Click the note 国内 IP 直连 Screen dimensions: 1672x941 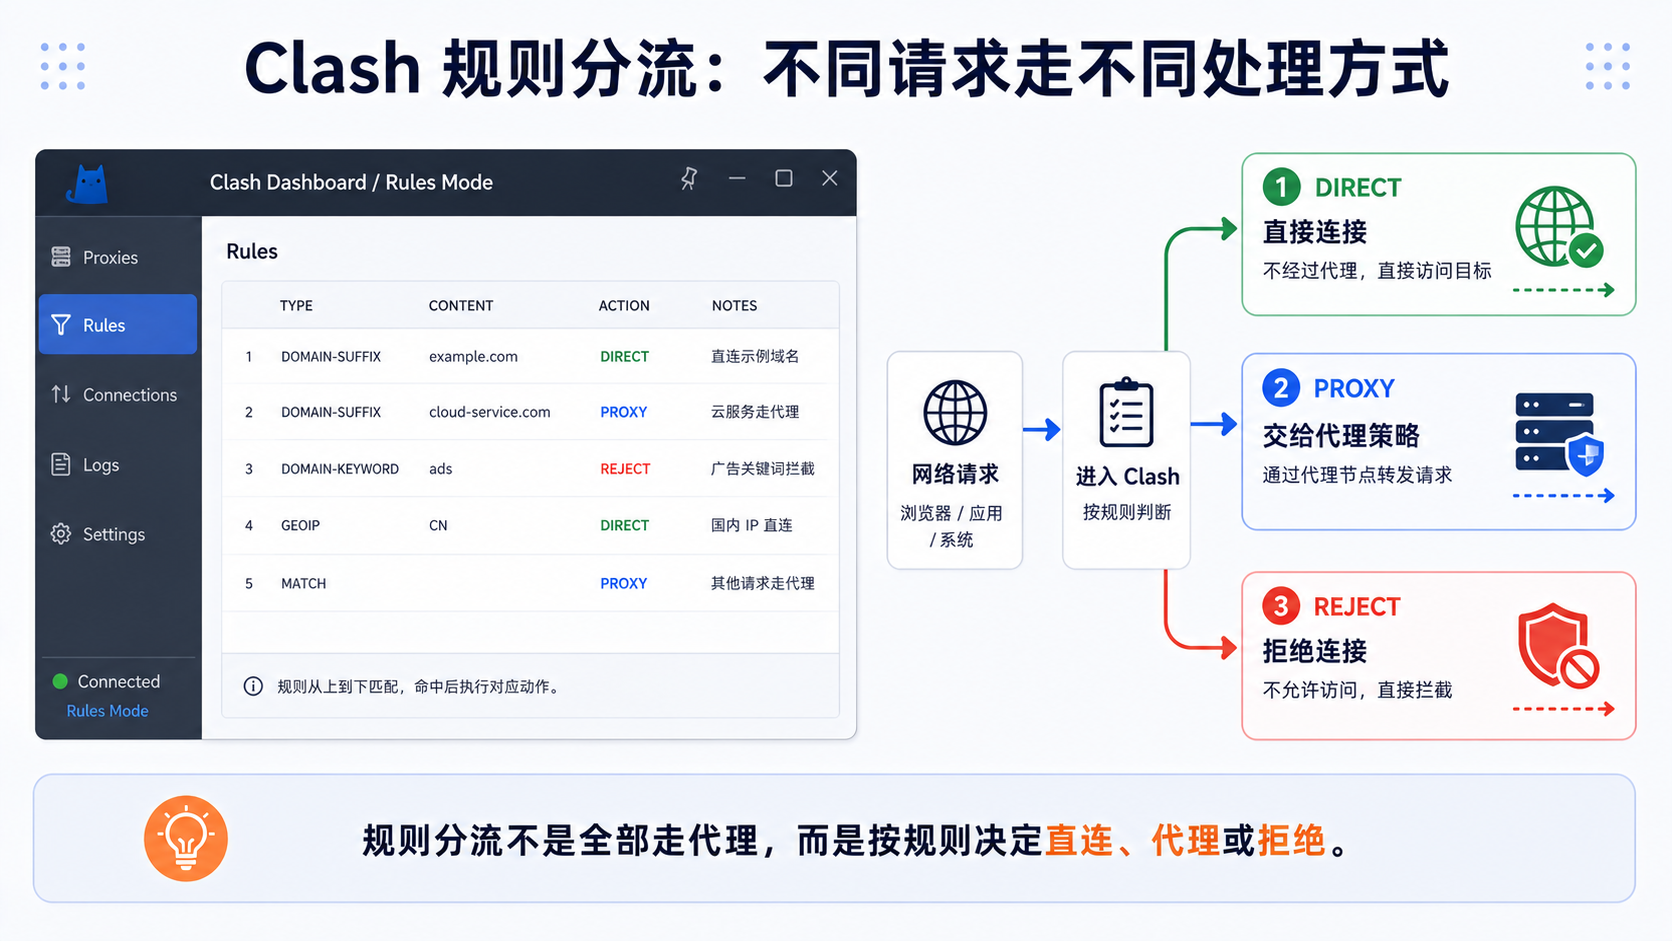(751, 526)
